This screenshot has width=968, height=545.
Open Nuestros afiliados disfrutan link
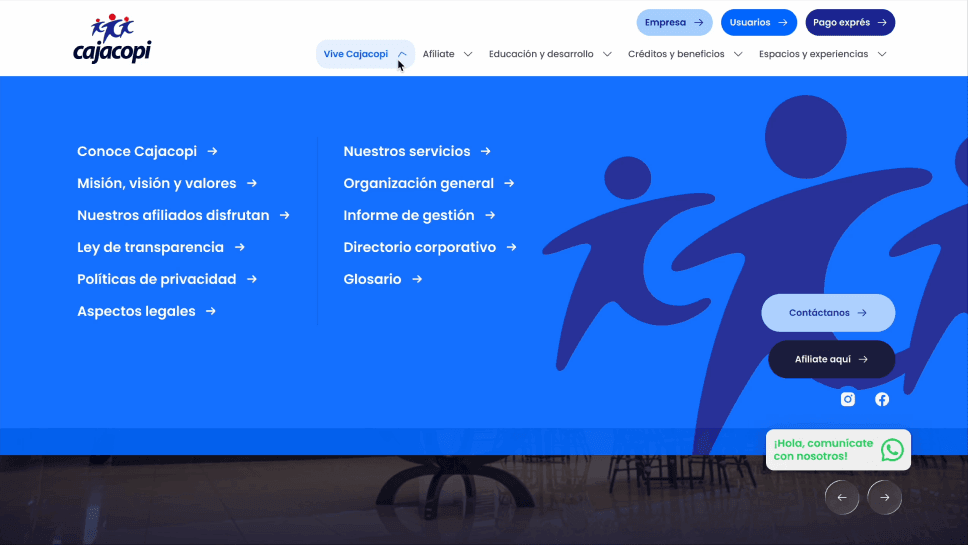click(173, 215)
